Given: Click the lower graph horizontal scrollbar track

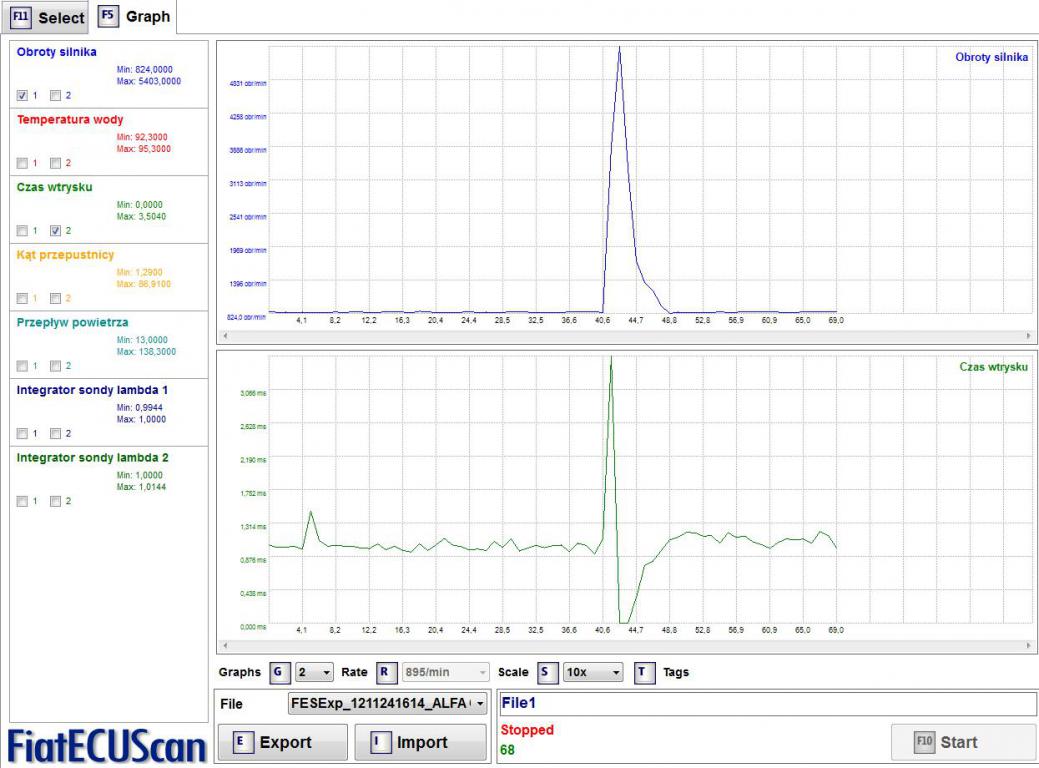Looking at the screenshot, I should pos(626,645).
